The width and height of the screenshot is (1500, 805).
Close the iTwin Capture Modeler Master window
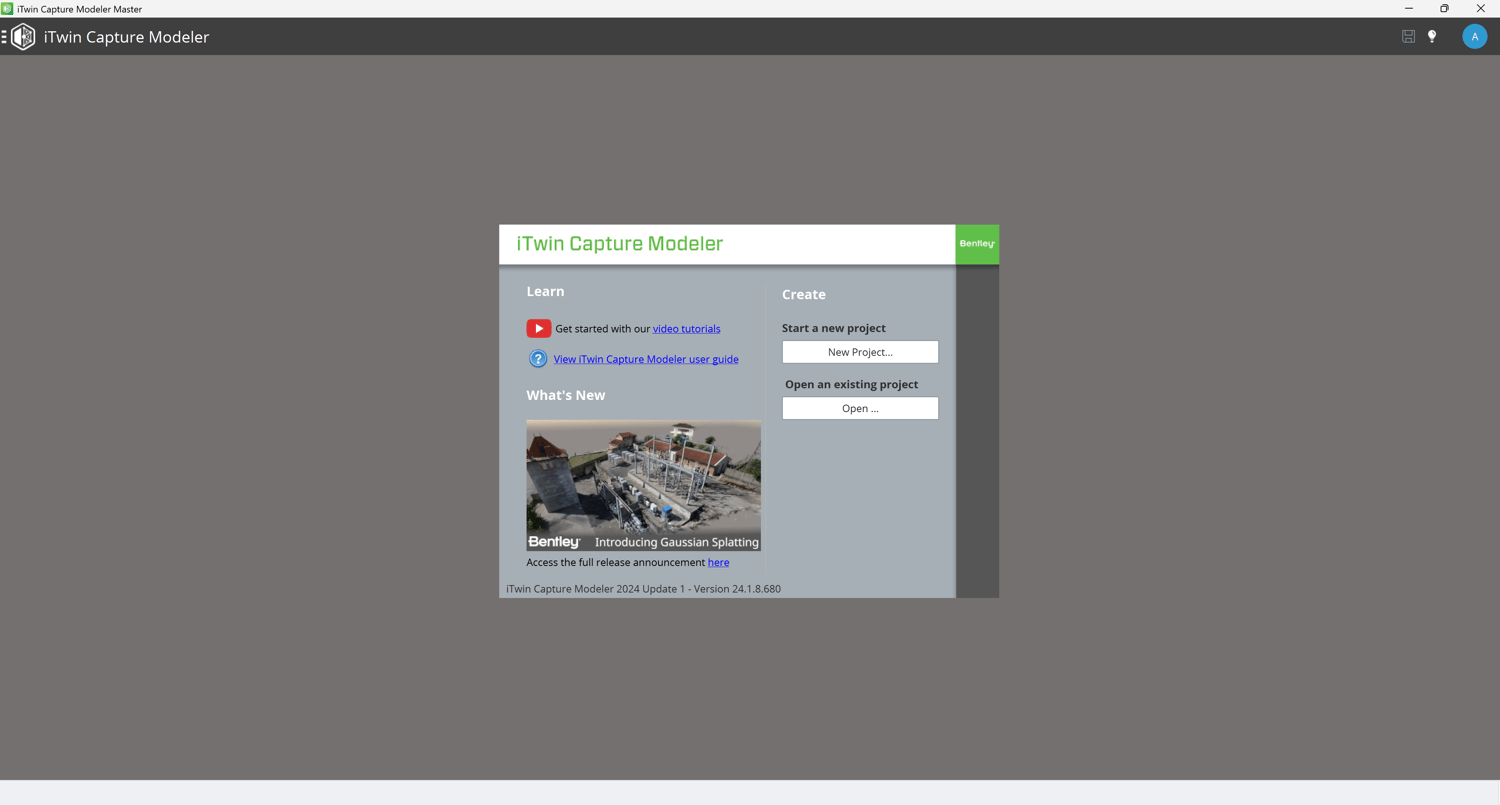pyautogui.click(x=1481, y=8)
